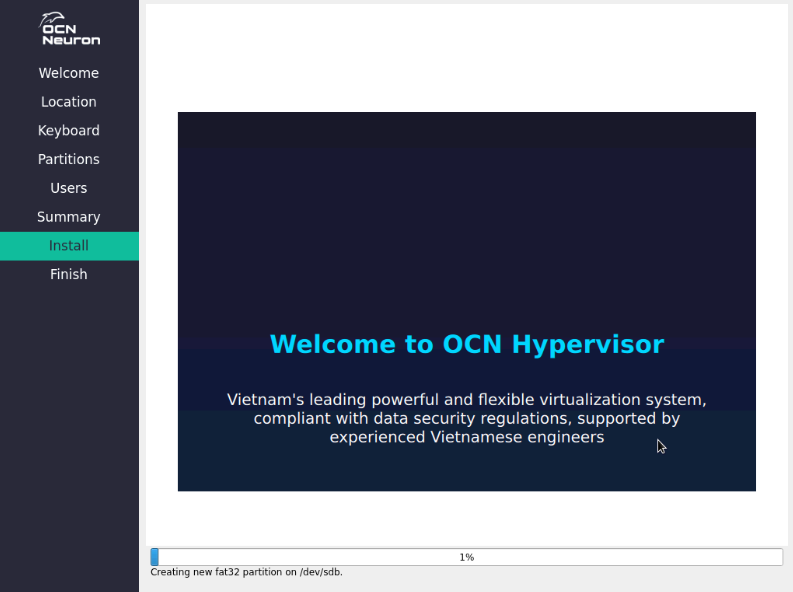Click the blue filled portion of progress bar

pos(154,557)
